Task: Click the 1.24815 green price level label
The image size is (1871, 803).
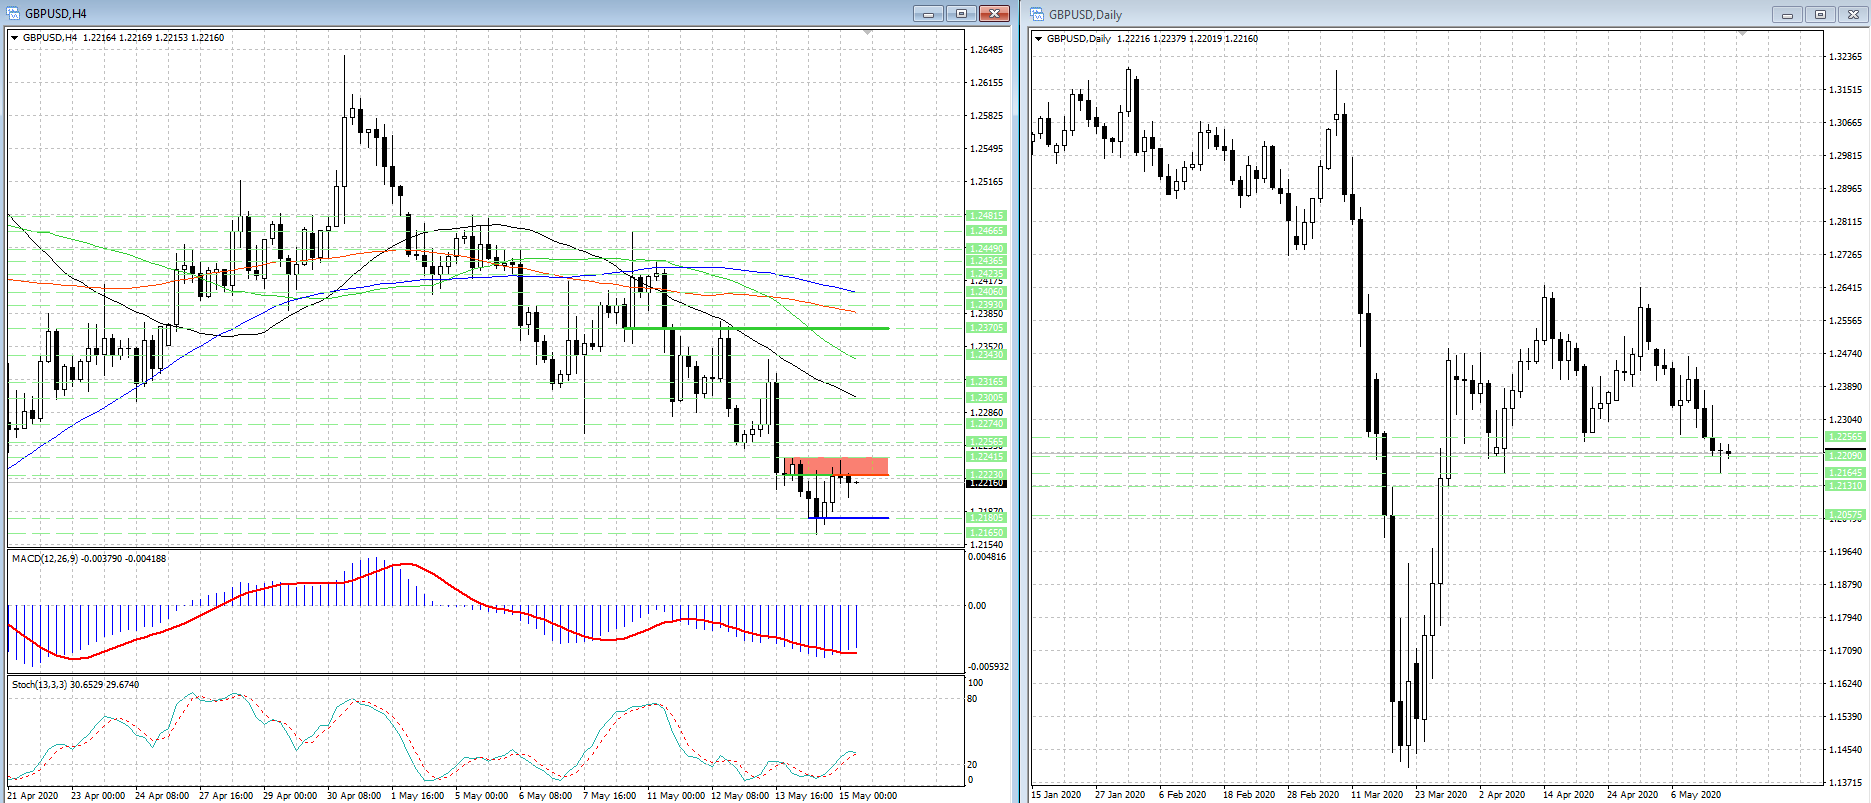Action: [x=987, y=216]
